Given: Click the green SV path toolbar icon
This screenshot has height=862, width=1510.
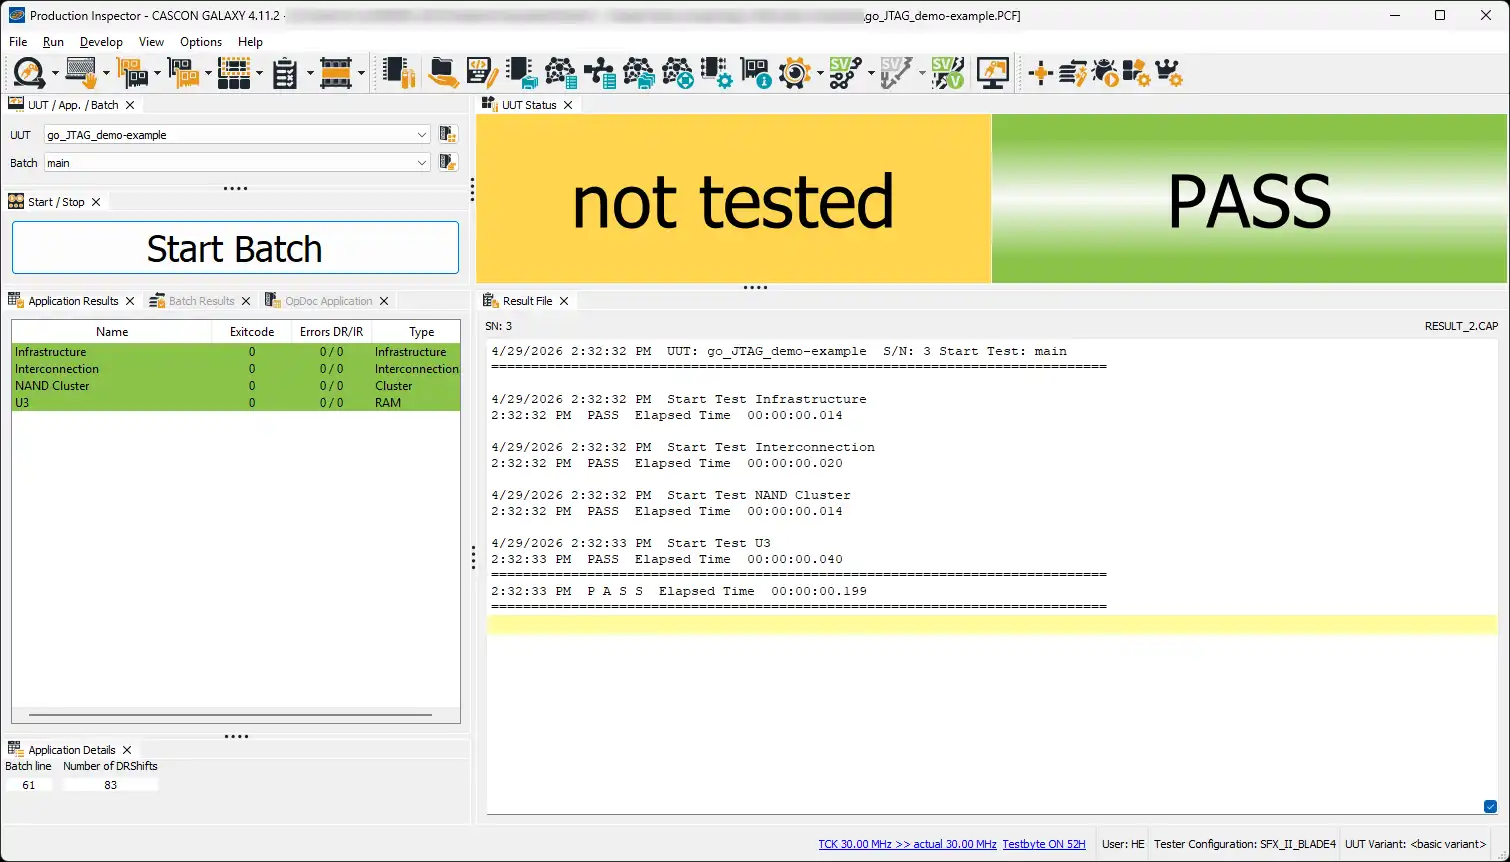Looking at the screenshot, I should tap(846, 73).
